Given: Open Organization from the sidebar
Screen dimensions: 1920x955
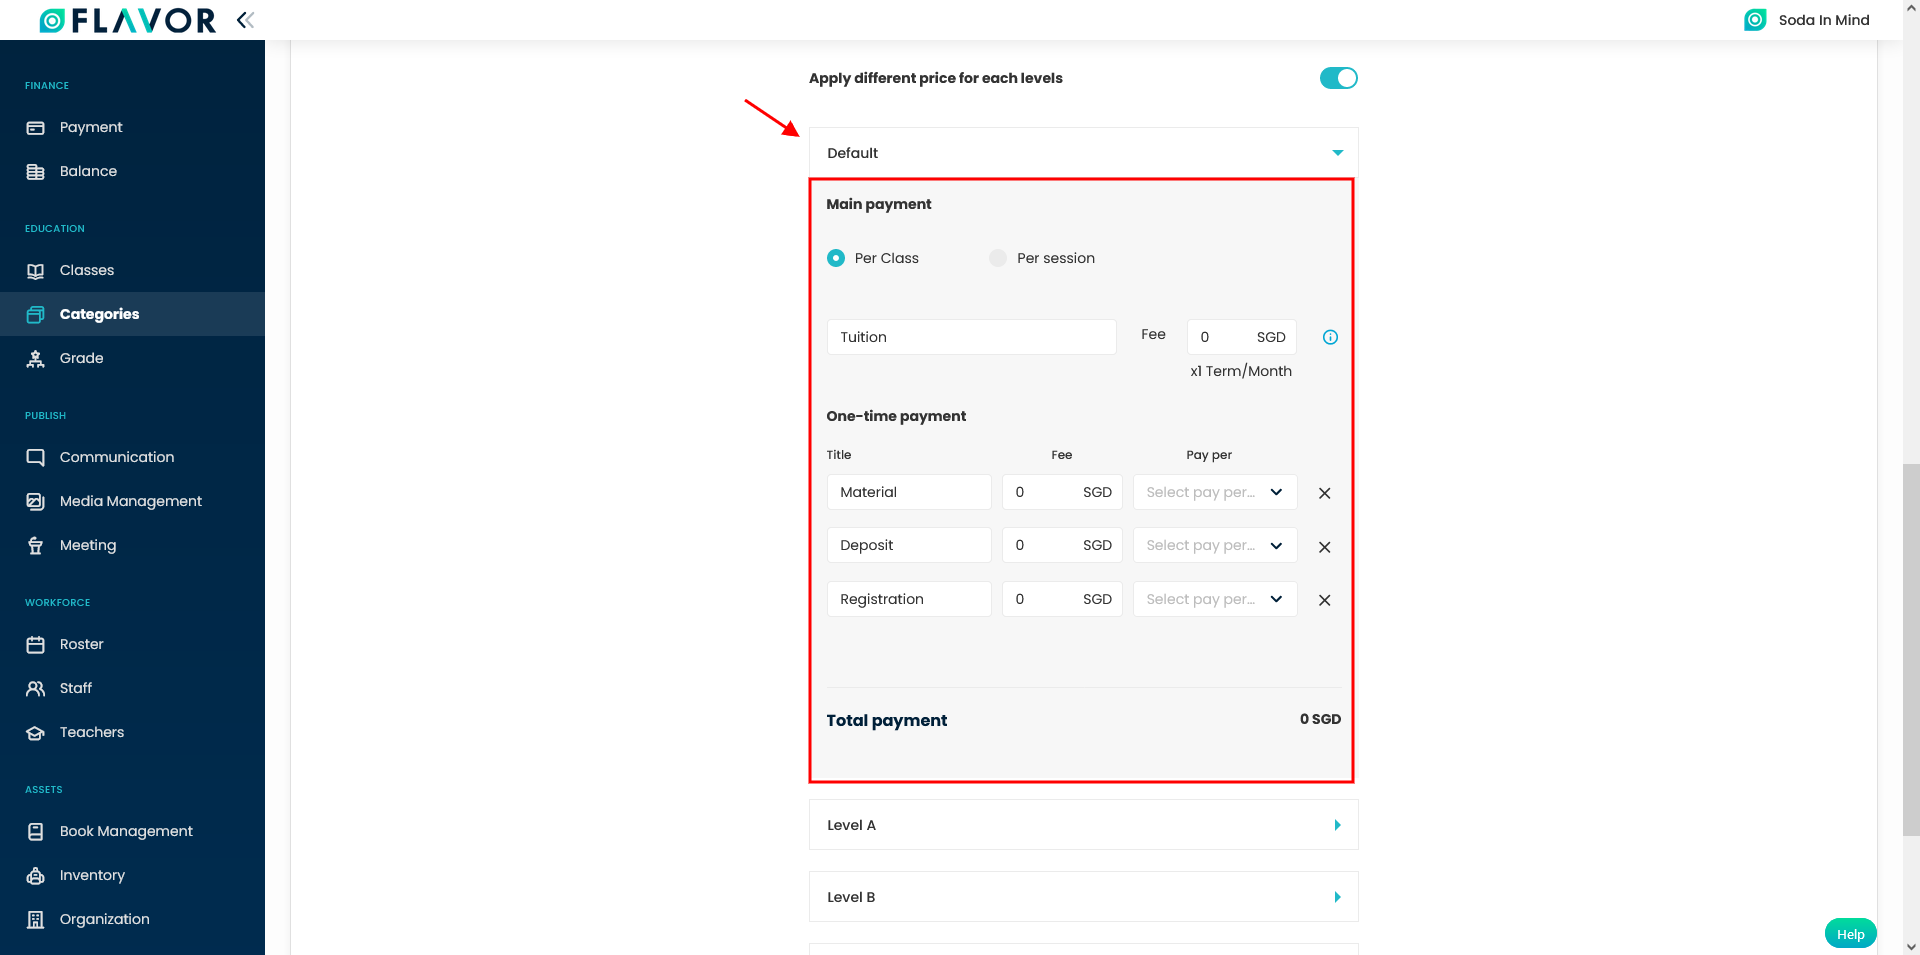Looking at the screenshot, I should click(x=104, y=919).
